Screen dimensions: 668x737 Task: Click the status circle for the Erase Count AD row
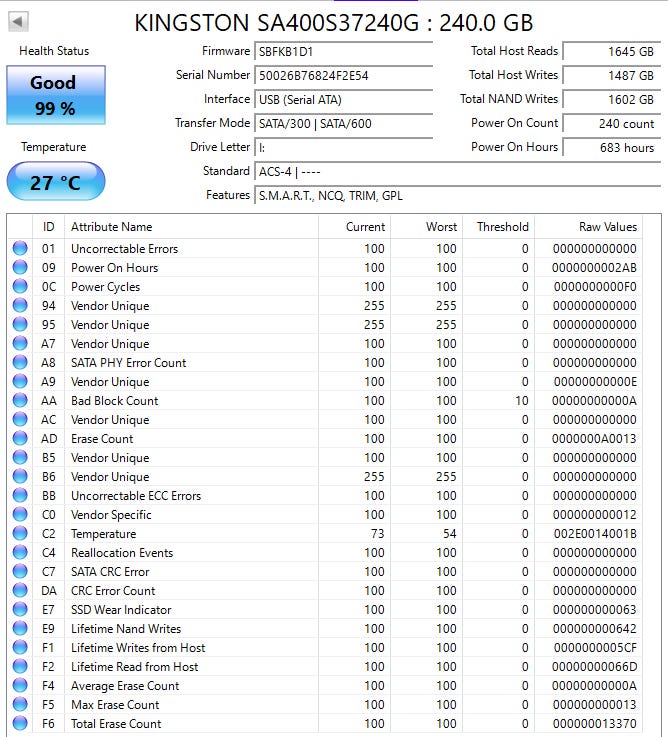point(20,439)
